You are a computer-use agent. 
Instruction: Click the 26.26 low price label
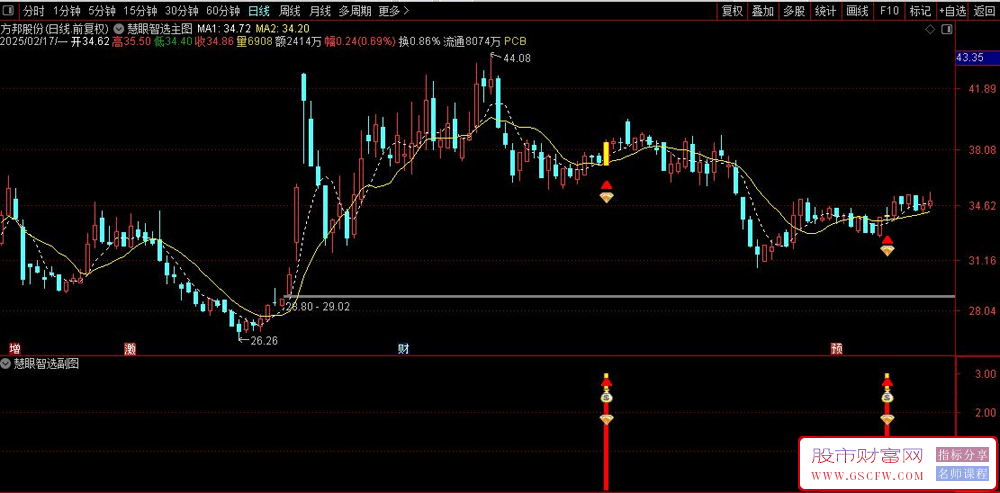click(x=263, y=341)
